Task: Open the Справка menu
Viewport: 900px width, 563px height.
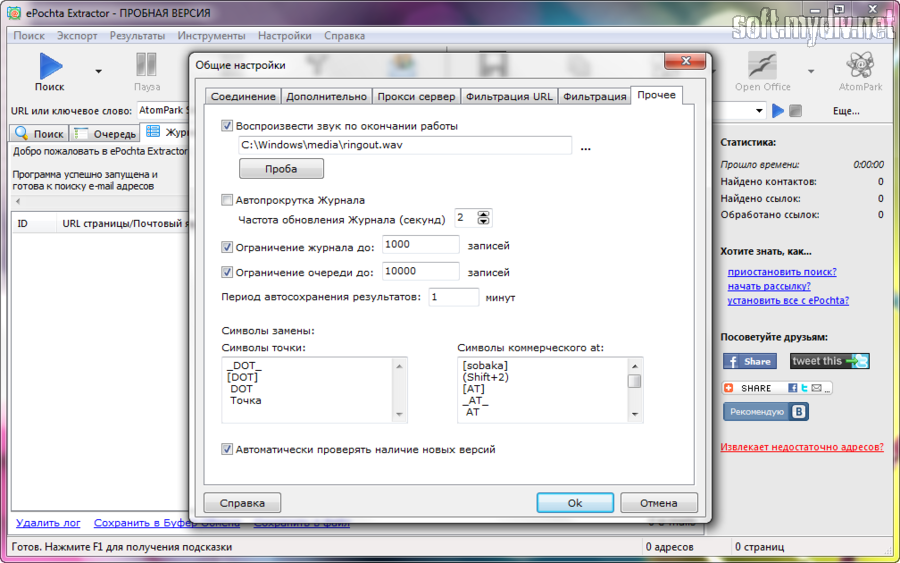Action: 344,36
